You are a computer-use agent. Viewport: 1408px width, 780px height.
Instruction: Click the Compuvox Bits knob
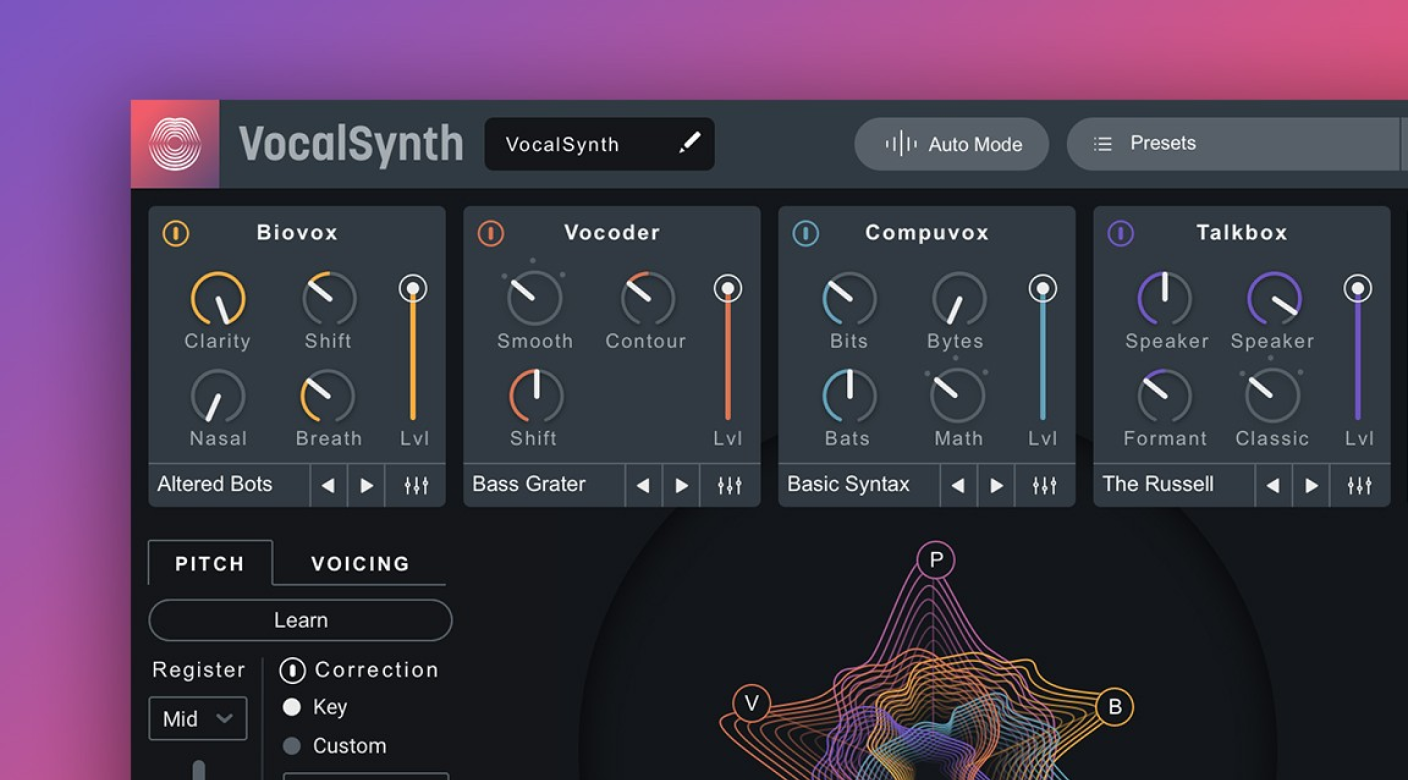pyautogui.click(x=849, y=299)
